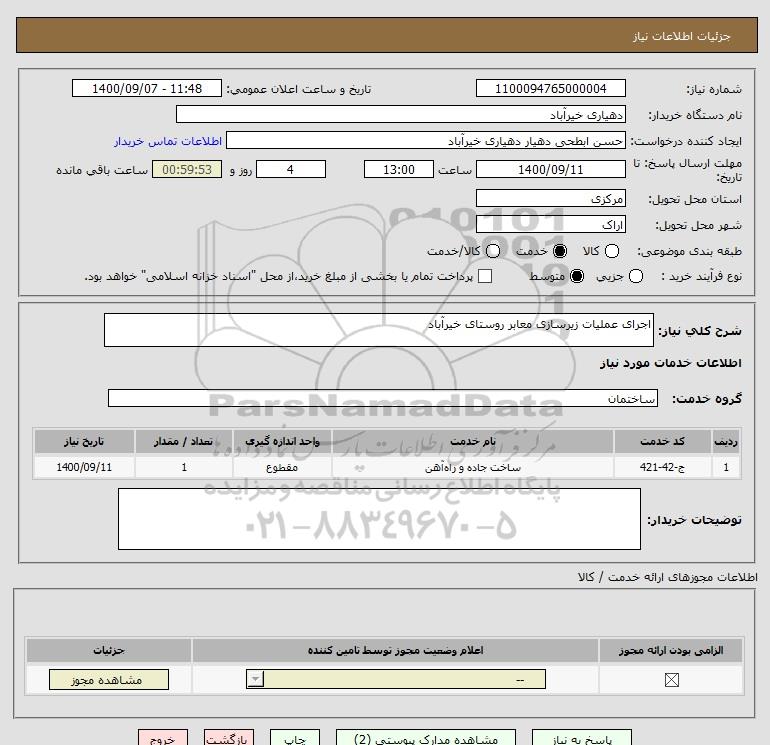This screenshot has height=745, width=770.
Task: Open the اطلاعات تماس خریدار link
Action: (x=168, y=141)
